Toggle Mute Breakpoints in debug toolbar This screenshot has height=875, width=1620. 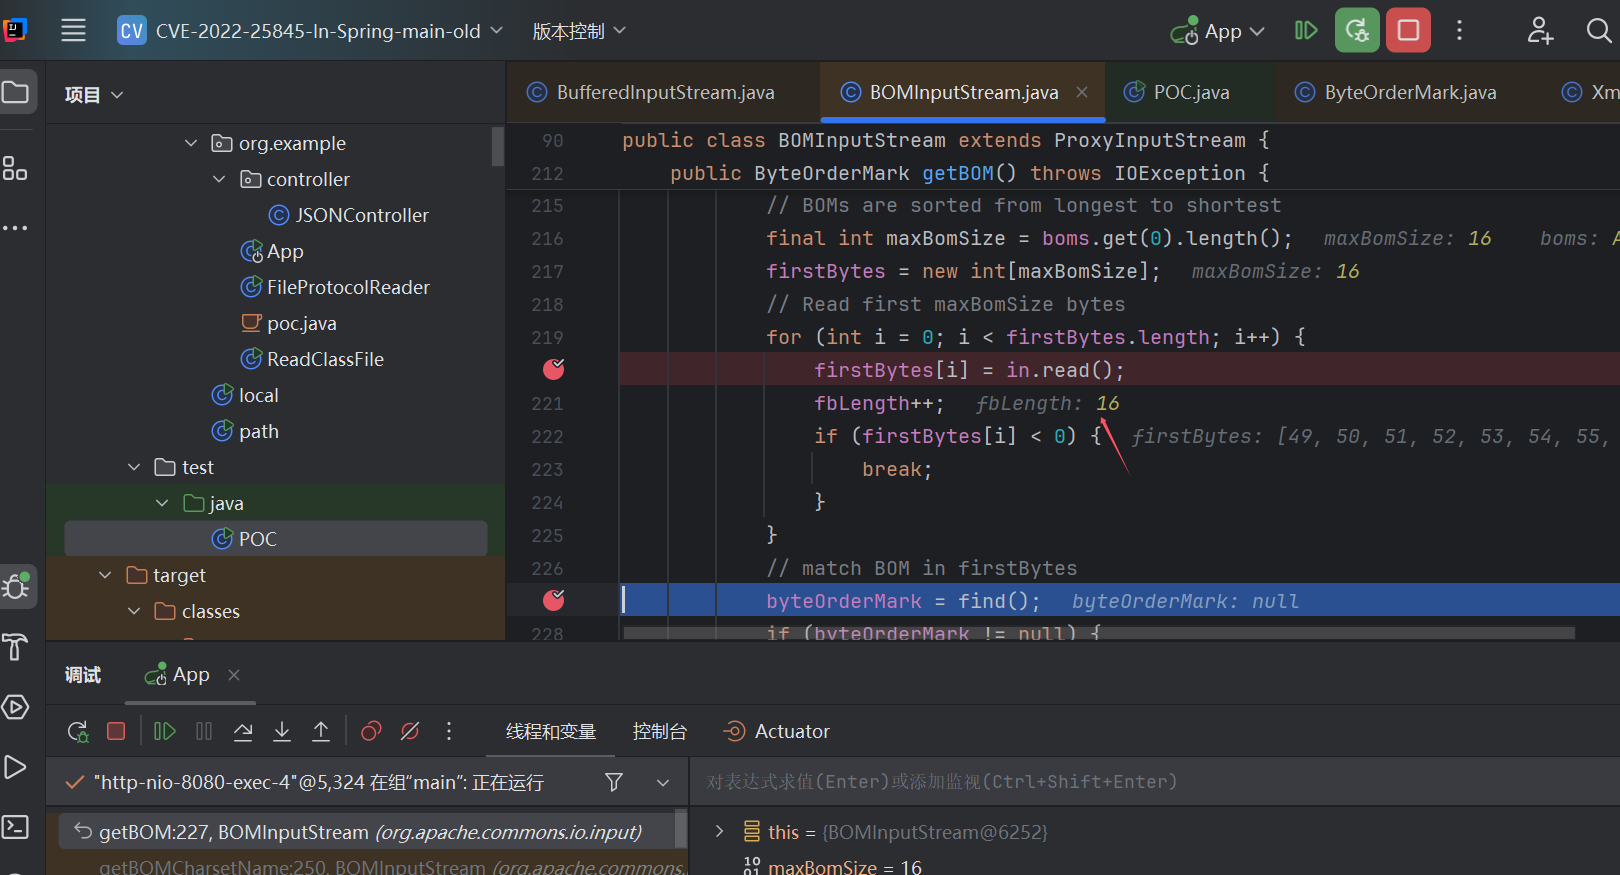pos(410,731)
